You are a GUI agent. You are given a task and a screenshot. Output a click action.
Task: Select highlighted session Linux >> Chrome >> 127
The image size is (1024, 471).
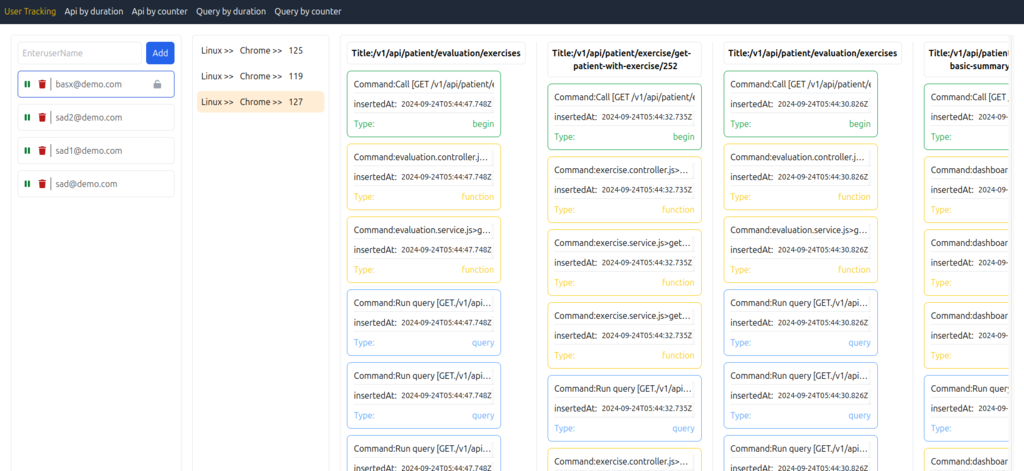pos(261,102)
